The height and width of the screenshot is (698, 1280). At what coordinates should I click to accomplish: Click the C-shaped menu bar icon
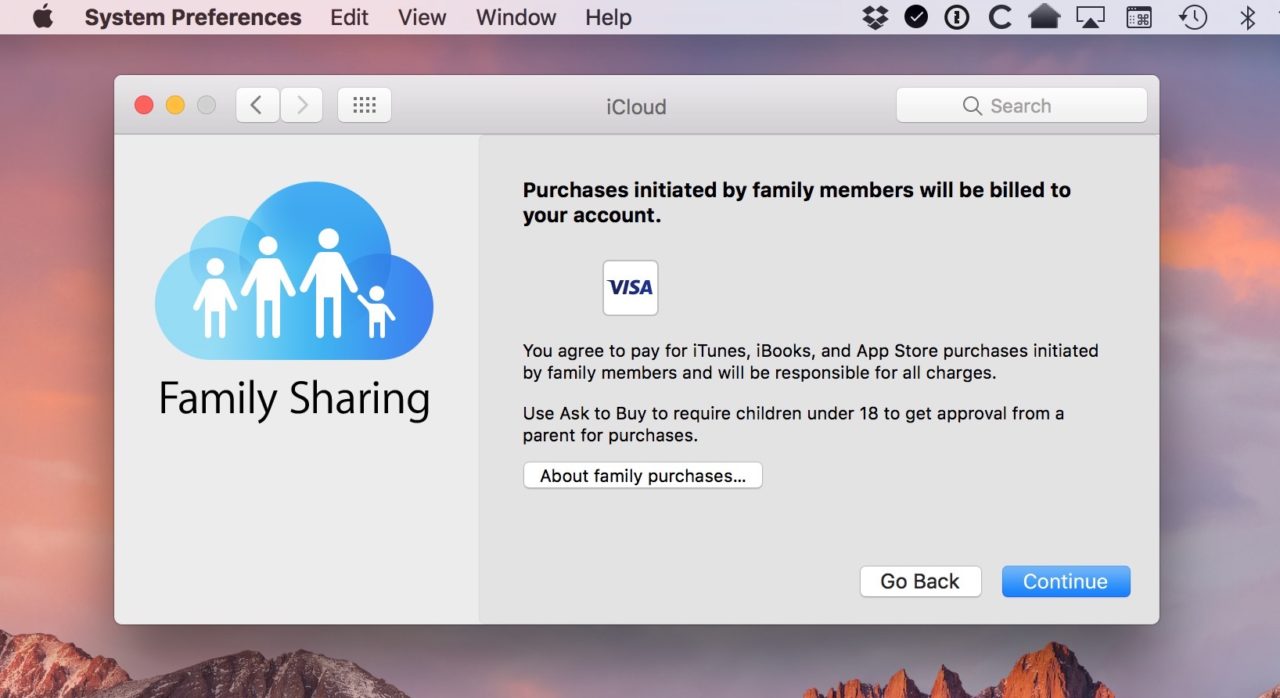click(x=999, y=17)
